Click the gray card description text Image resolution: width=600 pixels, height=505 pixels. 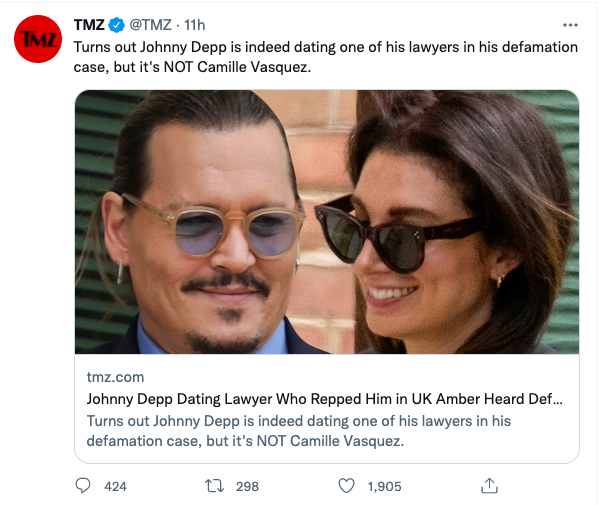[298, 431]
